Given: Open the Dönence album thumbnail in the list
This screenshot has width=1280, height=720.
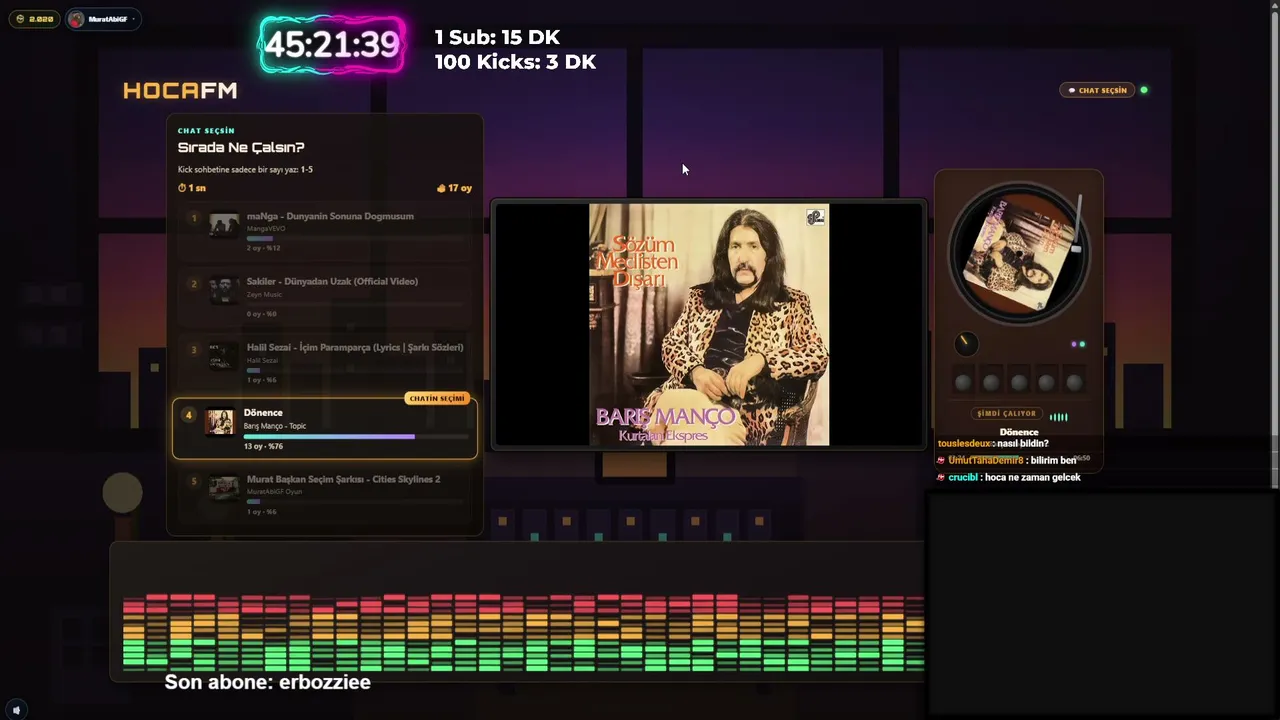Looking at the screenshot, I should pyautogui.click(x=219, y=422).
